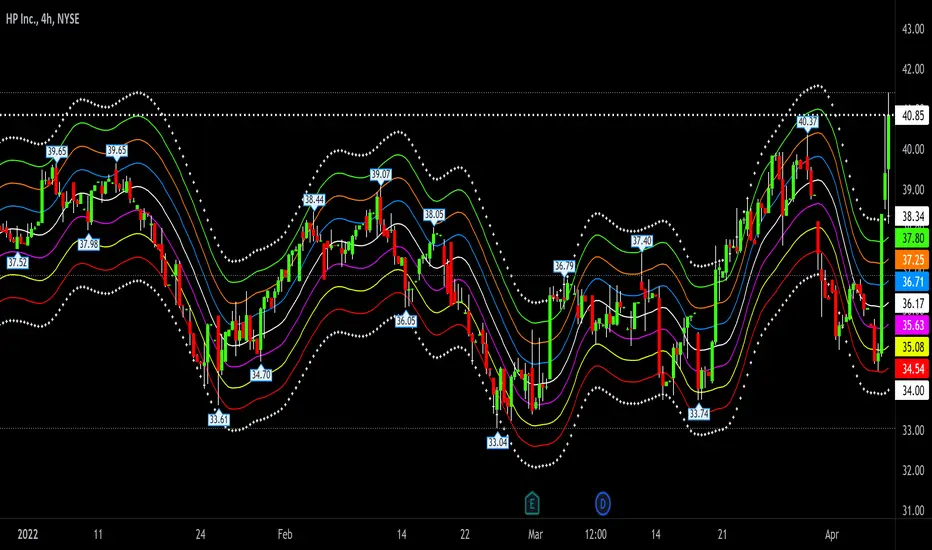Click the 2022 date axis label
Screen dimensions: 932x550
[x=27, y=534]
